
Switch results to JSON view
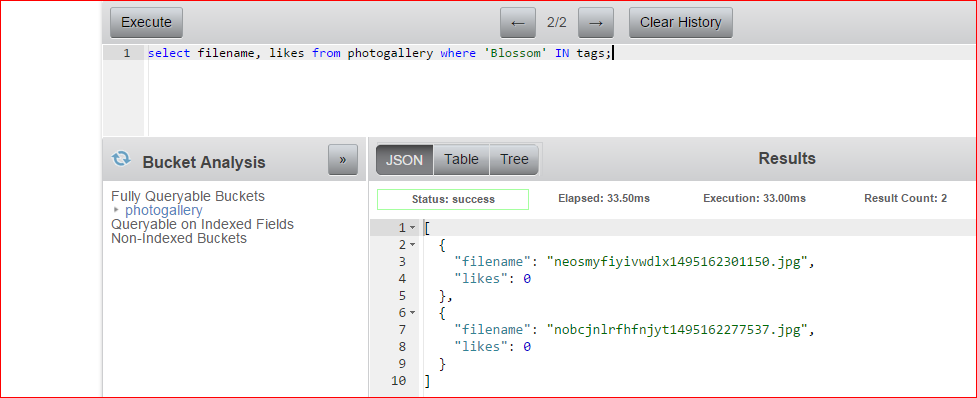(x=404, y=160)
